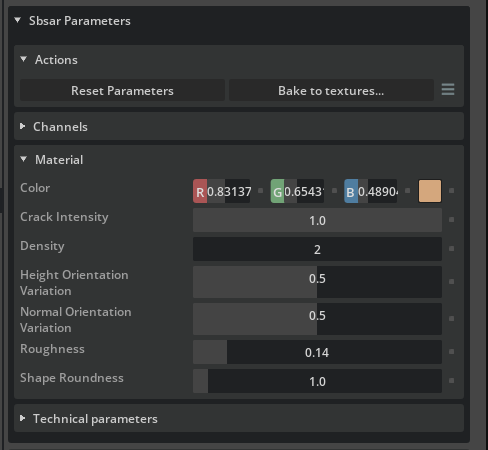The height and width of the screenshot is (450, 488).
Task: Open the Actions hamburger menu icon
Action: (448, 89)
